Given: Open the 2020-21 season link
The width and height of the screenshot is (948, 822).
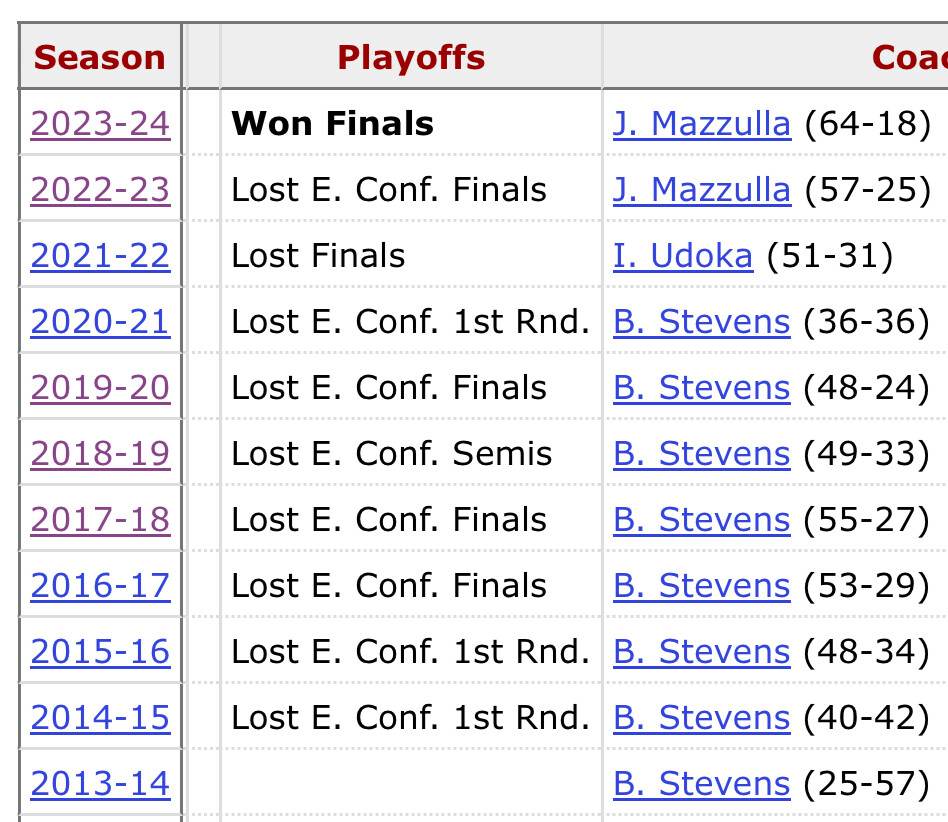Looking at the screenshot, I should [100, 322].
